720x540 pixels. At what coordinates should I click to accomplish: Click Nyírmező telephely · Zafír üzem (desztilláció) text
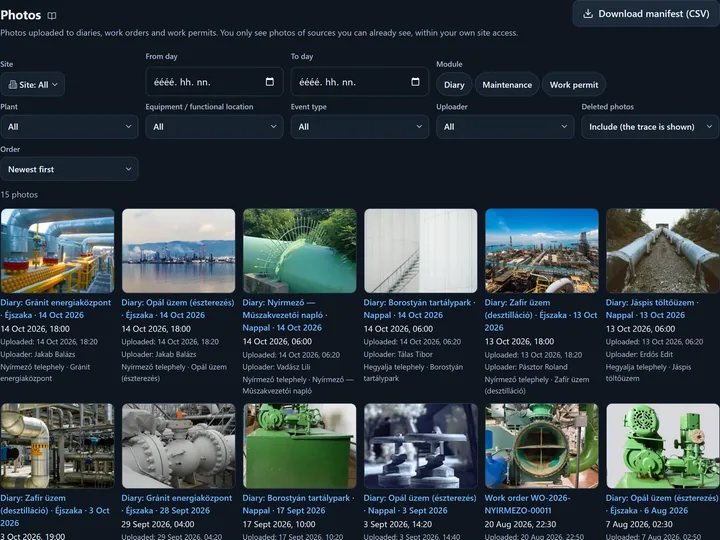pyautogui.click(x=537, y=385)
